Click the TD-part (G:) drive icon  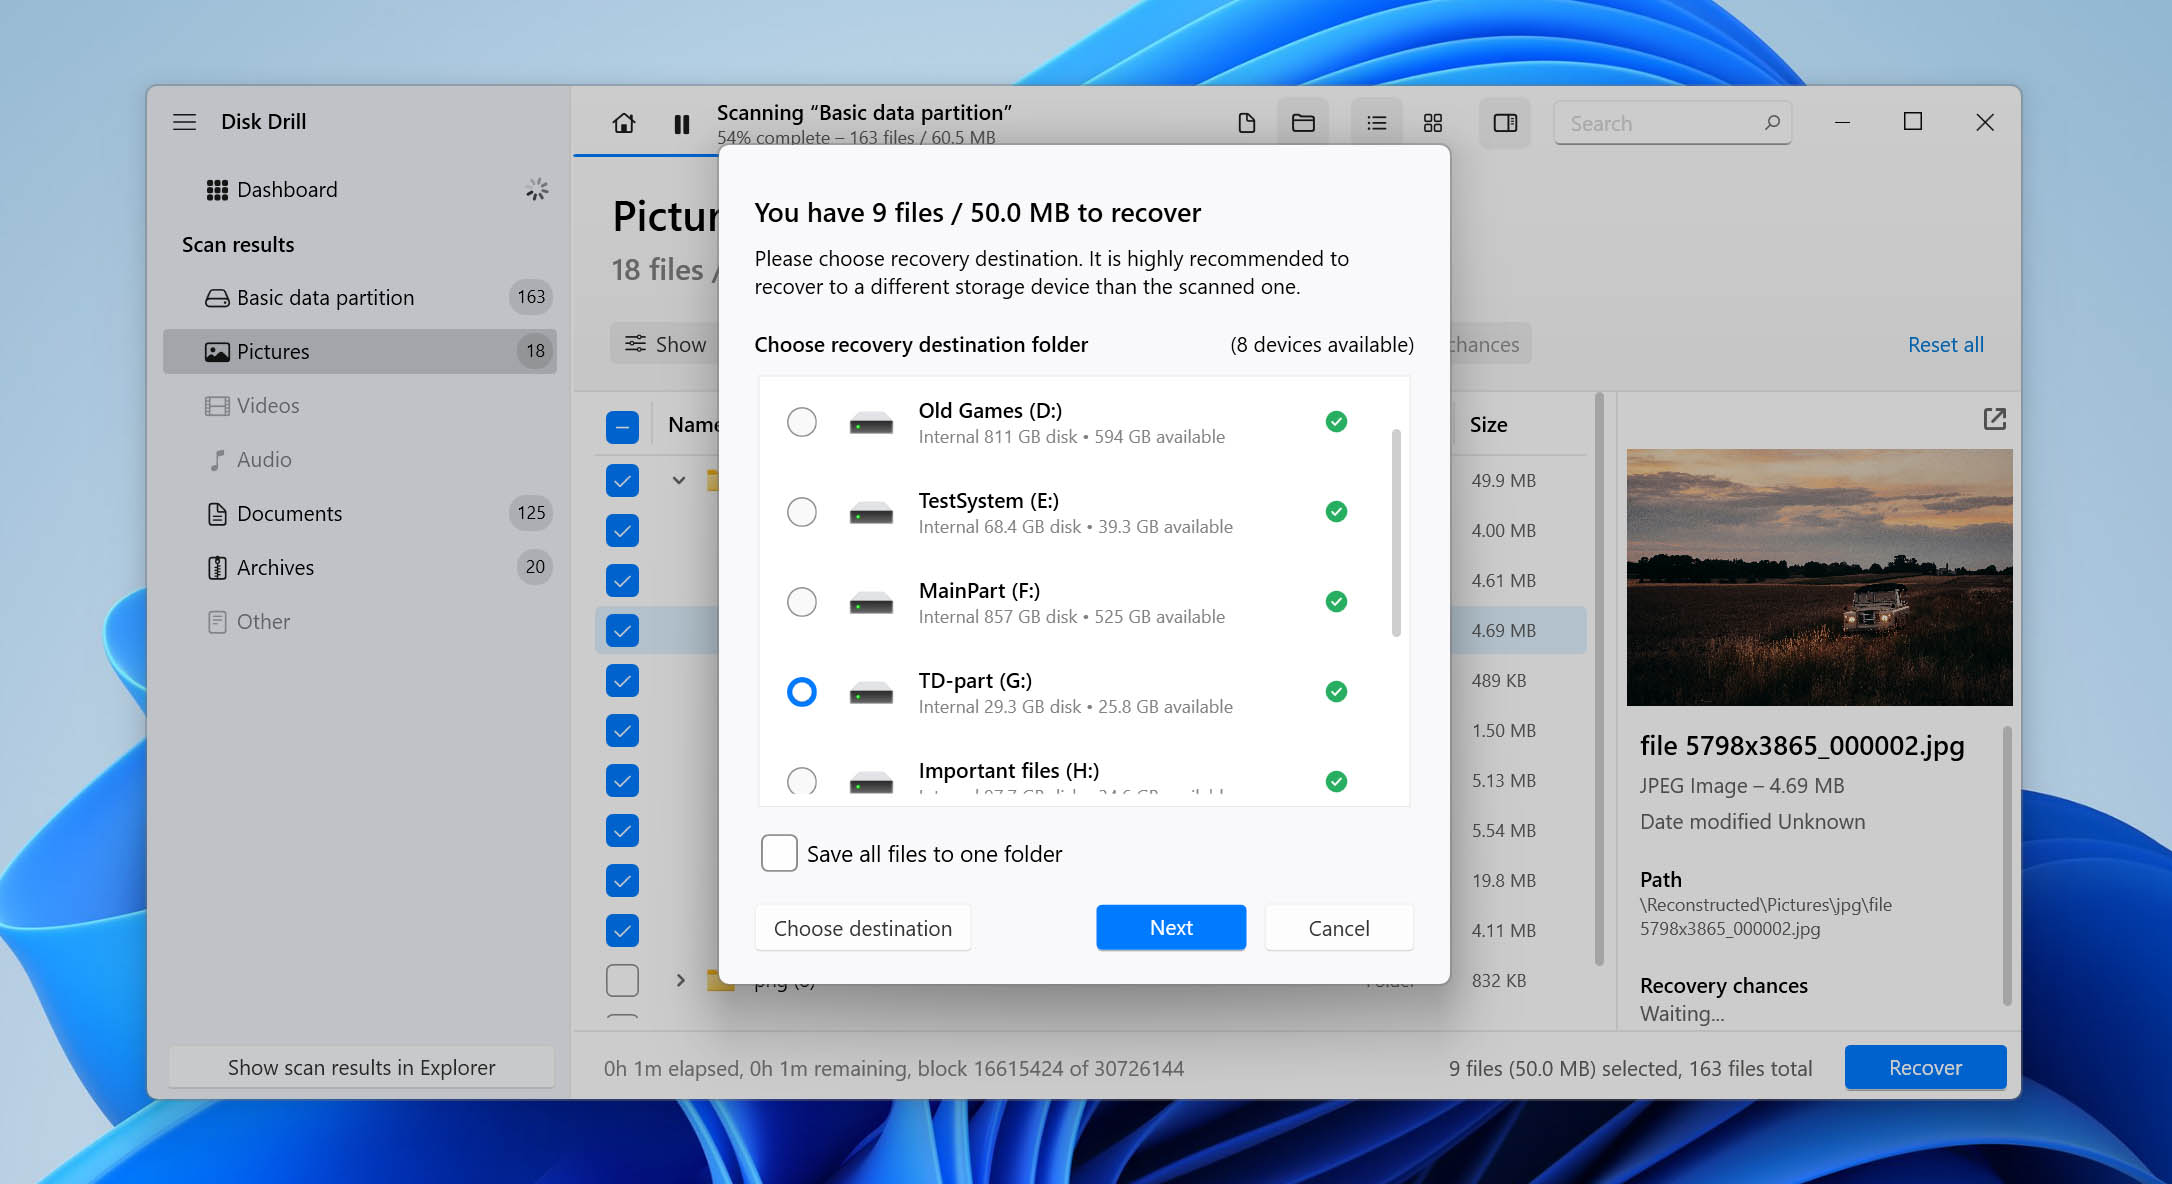click(x=871, y=693)
